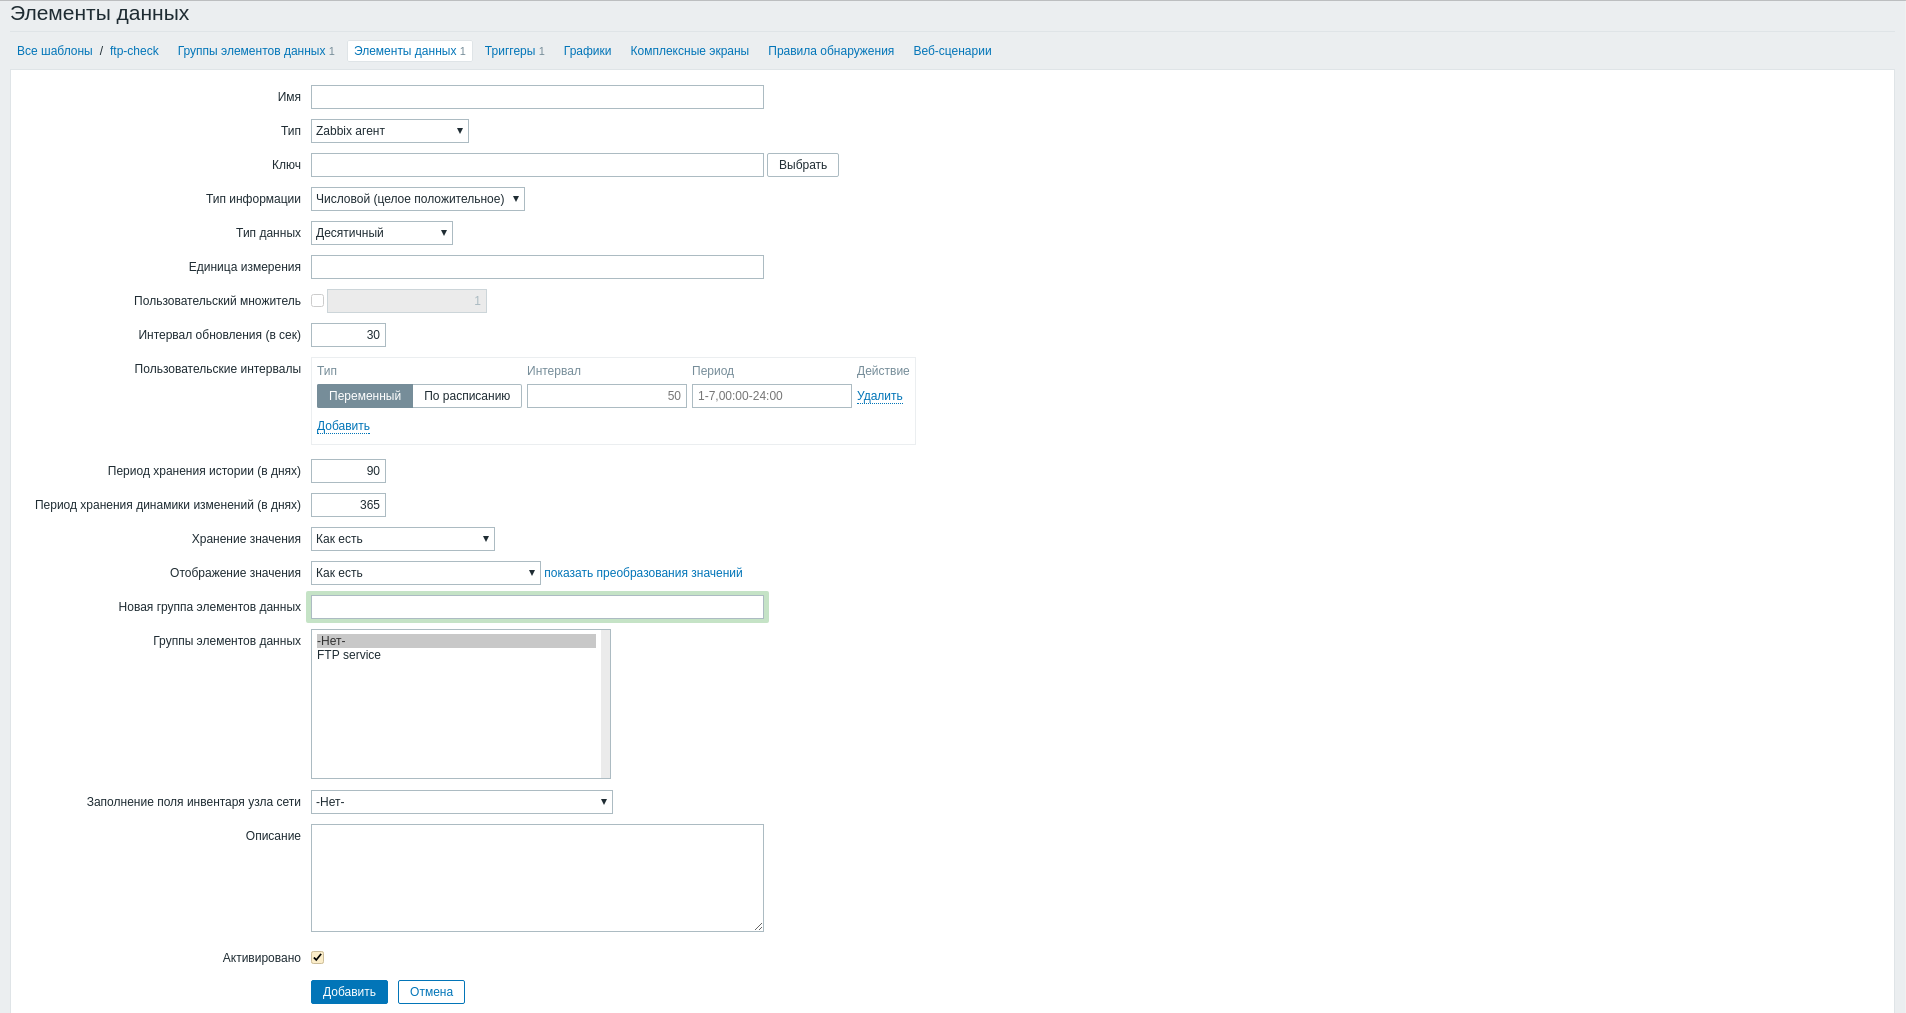Expand the host inventory field dropdown
This screenshot has height=1013, width=1906.
pyautogui.click(x=461, y=802)
